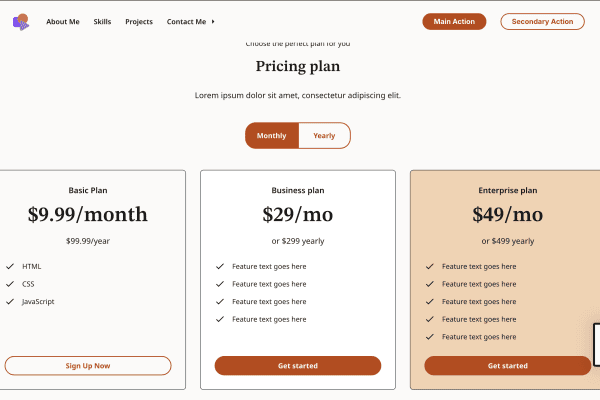Click first checkmark in the Enterprise plan card
The height and width of the screenshot is (400, 600).
click(x=430, y=266)
